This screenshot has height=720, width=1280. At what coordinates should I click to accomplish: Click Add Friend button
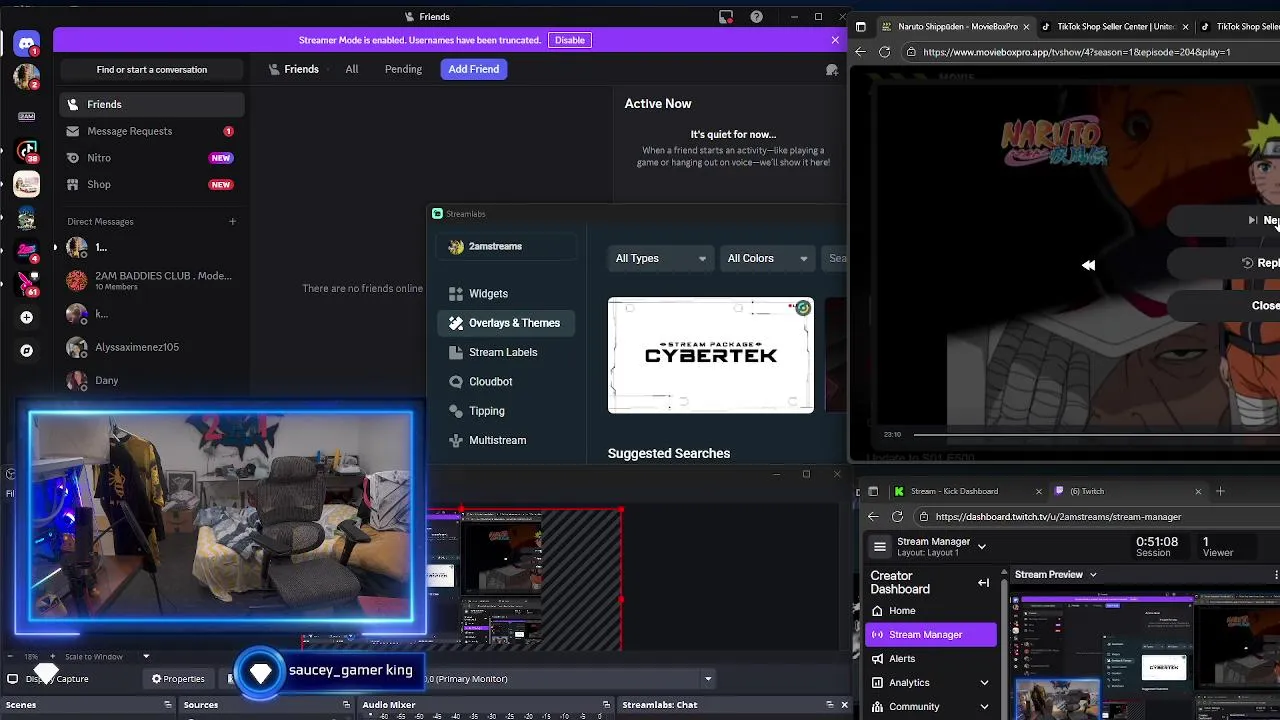(474, 69)
